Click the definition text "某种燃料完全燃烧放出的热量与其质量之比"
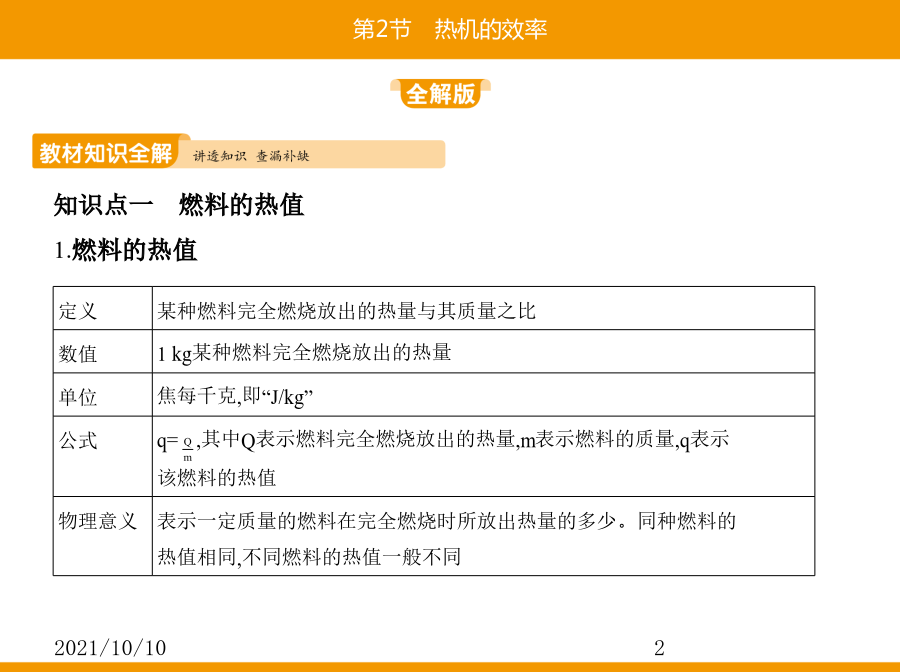The width and height of the screenshot is (900, 672). click(x=346, y=311)
